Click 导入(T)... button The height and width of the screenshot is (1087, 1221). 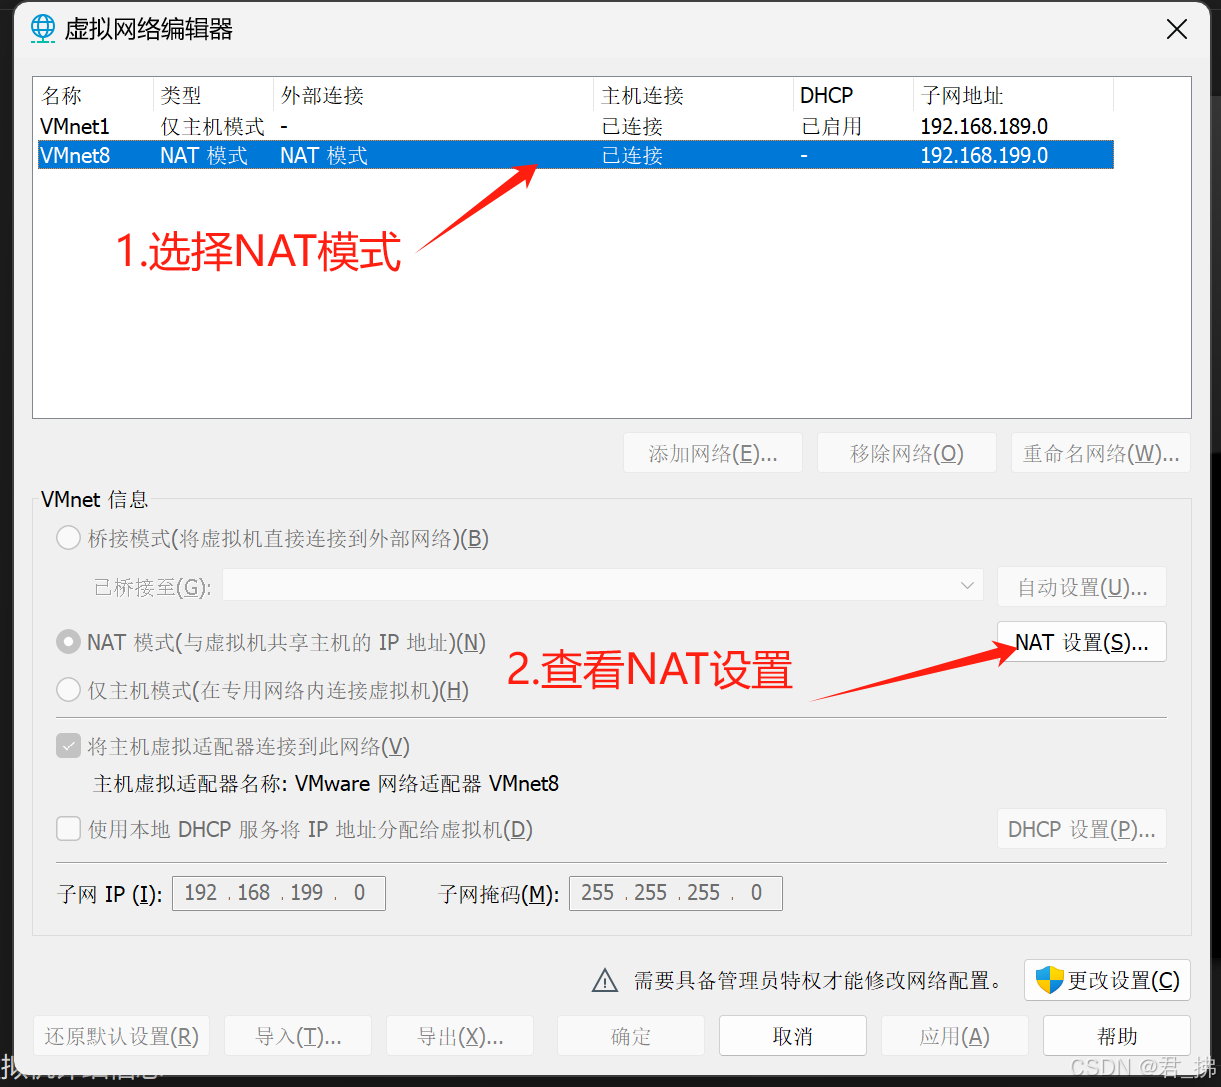click(x=298, y=1036)
